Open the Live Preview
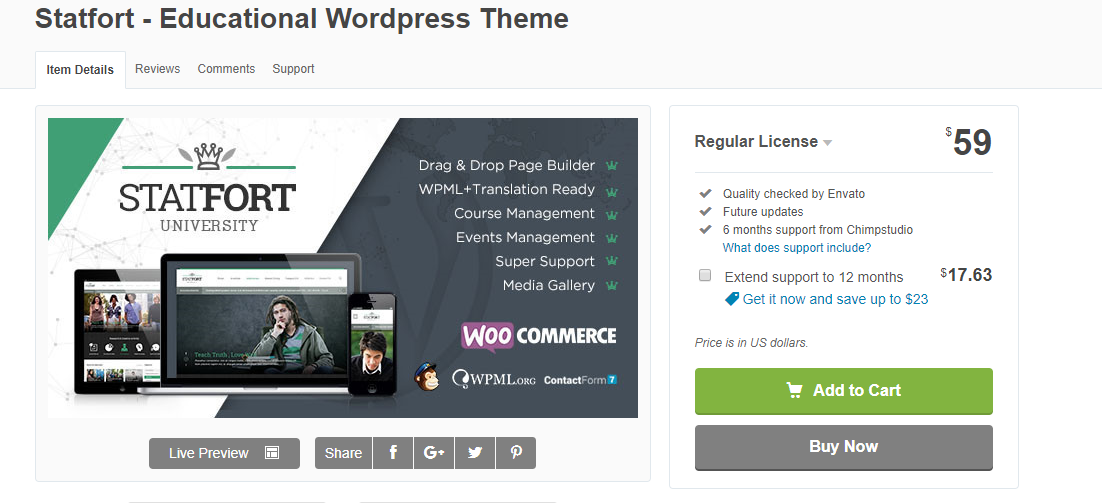The height and width of the screenshot is (503, 1102). point(224,453)
